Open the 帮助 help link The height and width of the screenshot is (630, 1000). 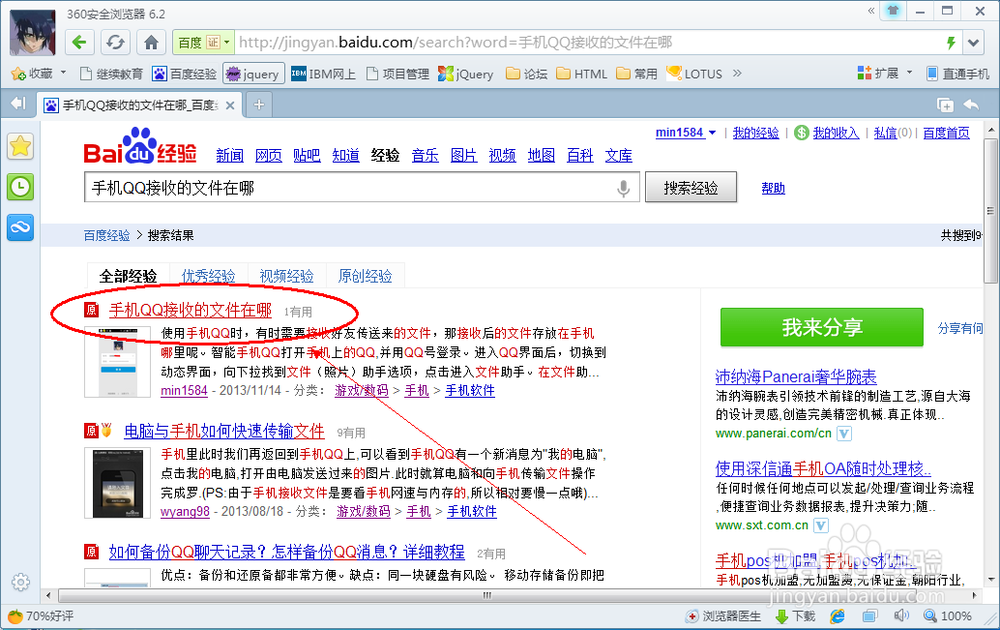773,188
